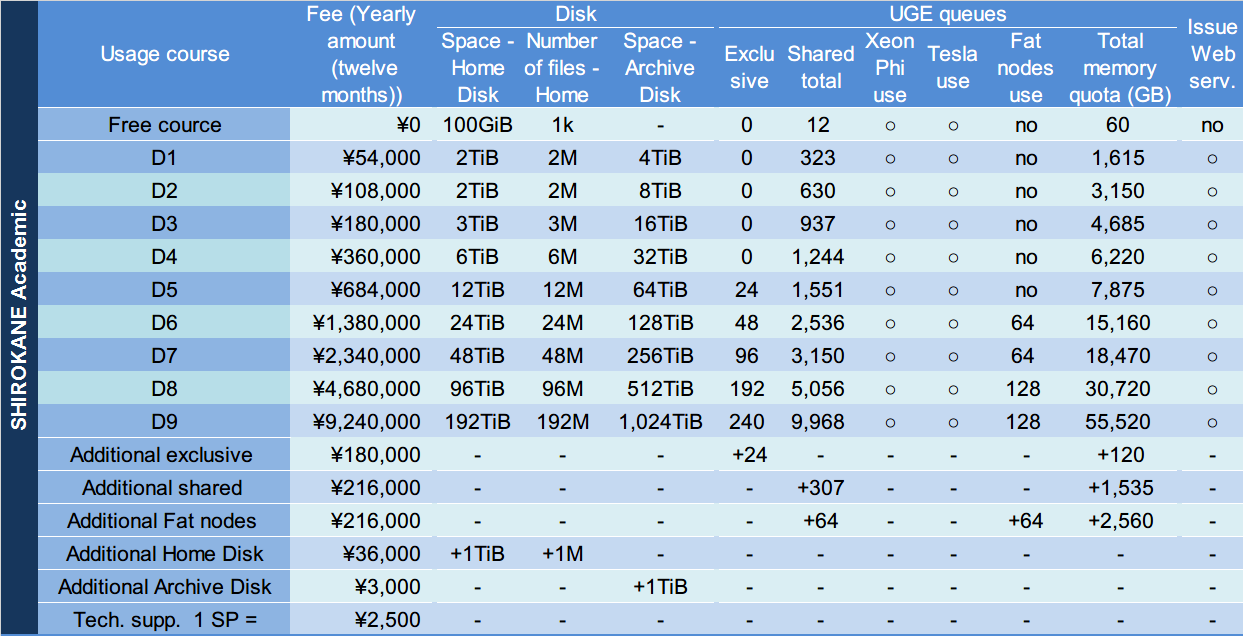Click the 'Issue Web serv.' column header
Screen dimensions: 1243x636
1212,55
